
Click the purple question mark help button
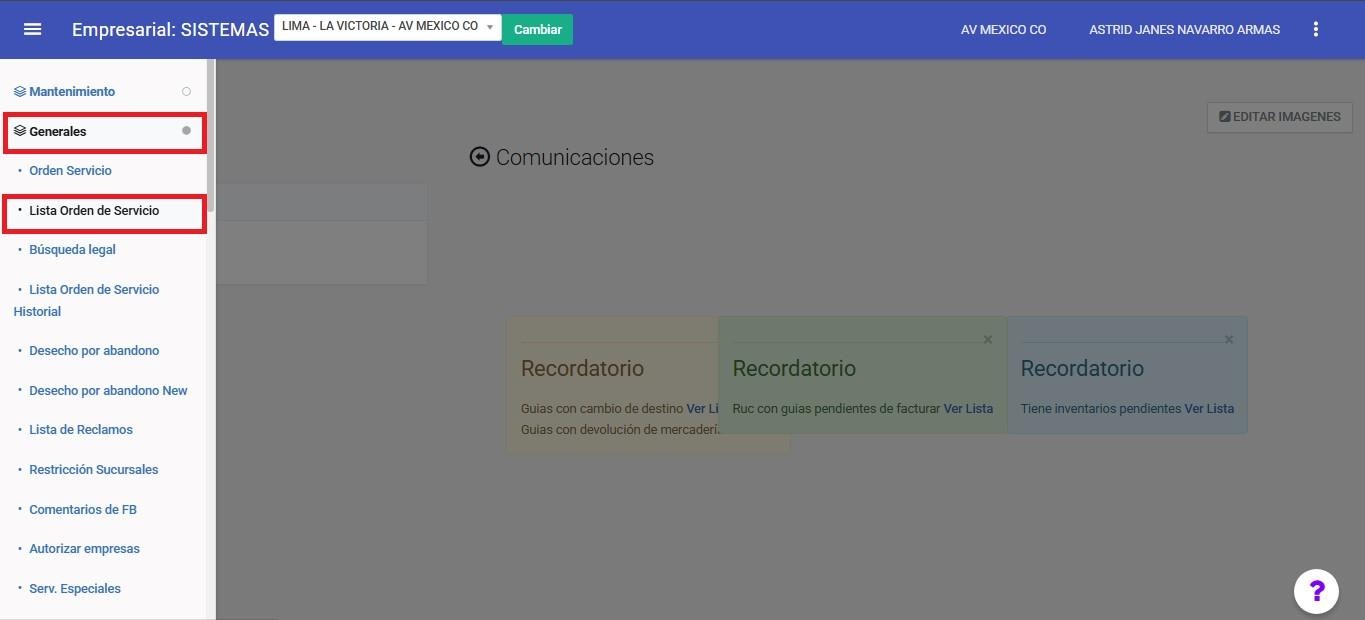pos(1315,590)
